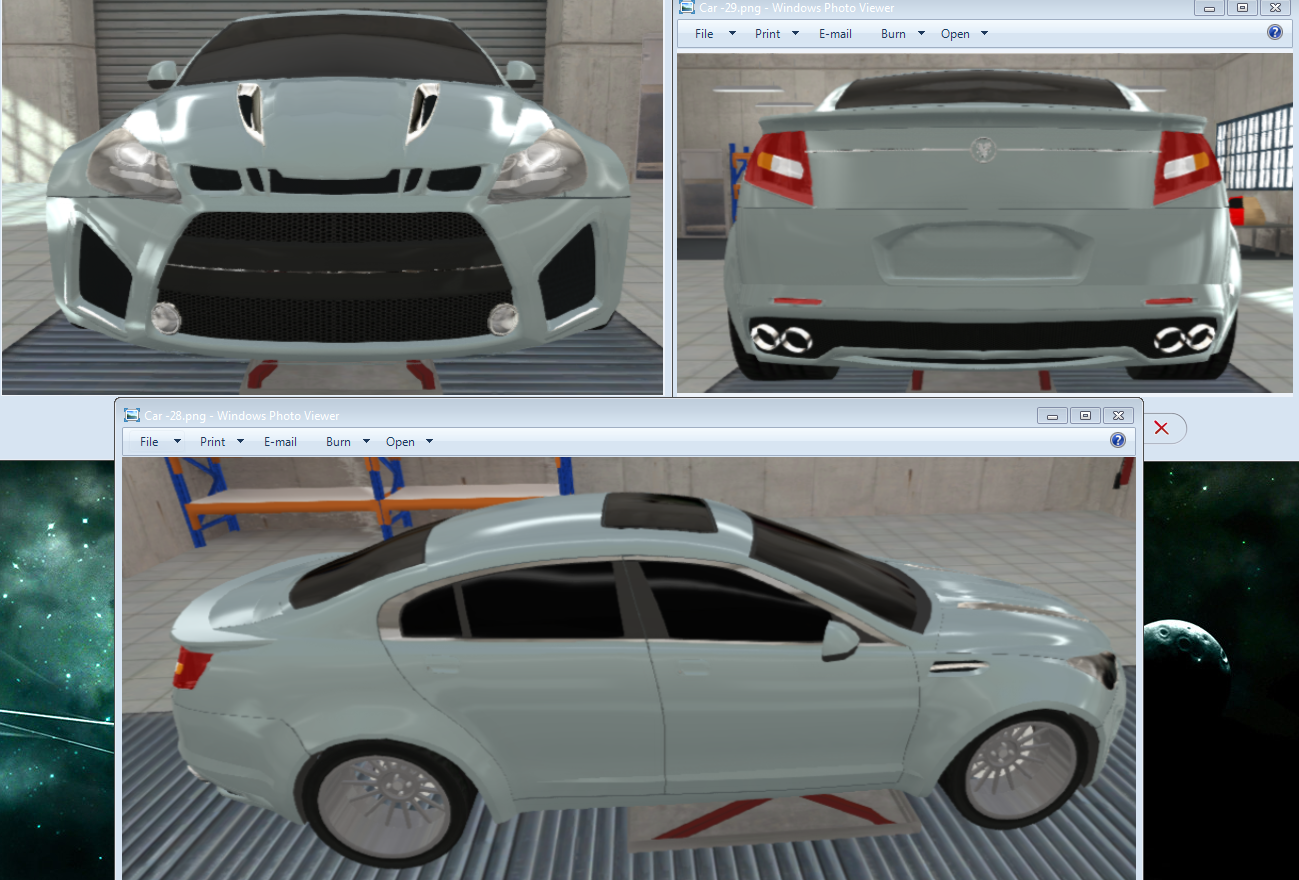The height and width of the screenshot is (880, 1299).
Task: Close the Car -28.png window
Action: tap(1118, 415)
